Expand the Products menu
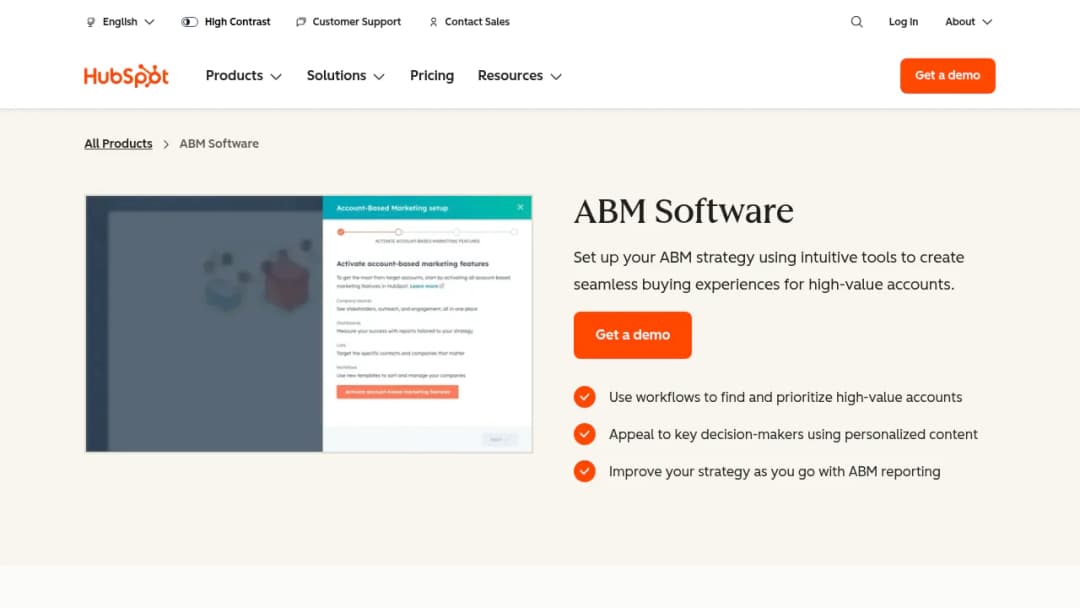The height and width of the screenshot is (608, 1080). click(244, 76)
